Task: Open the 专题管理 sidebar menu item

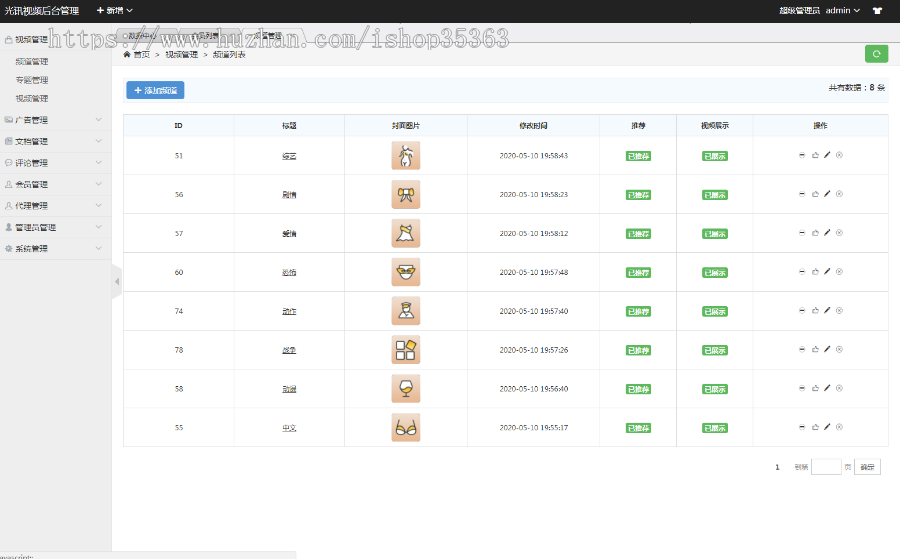Action: pos(32,80)
